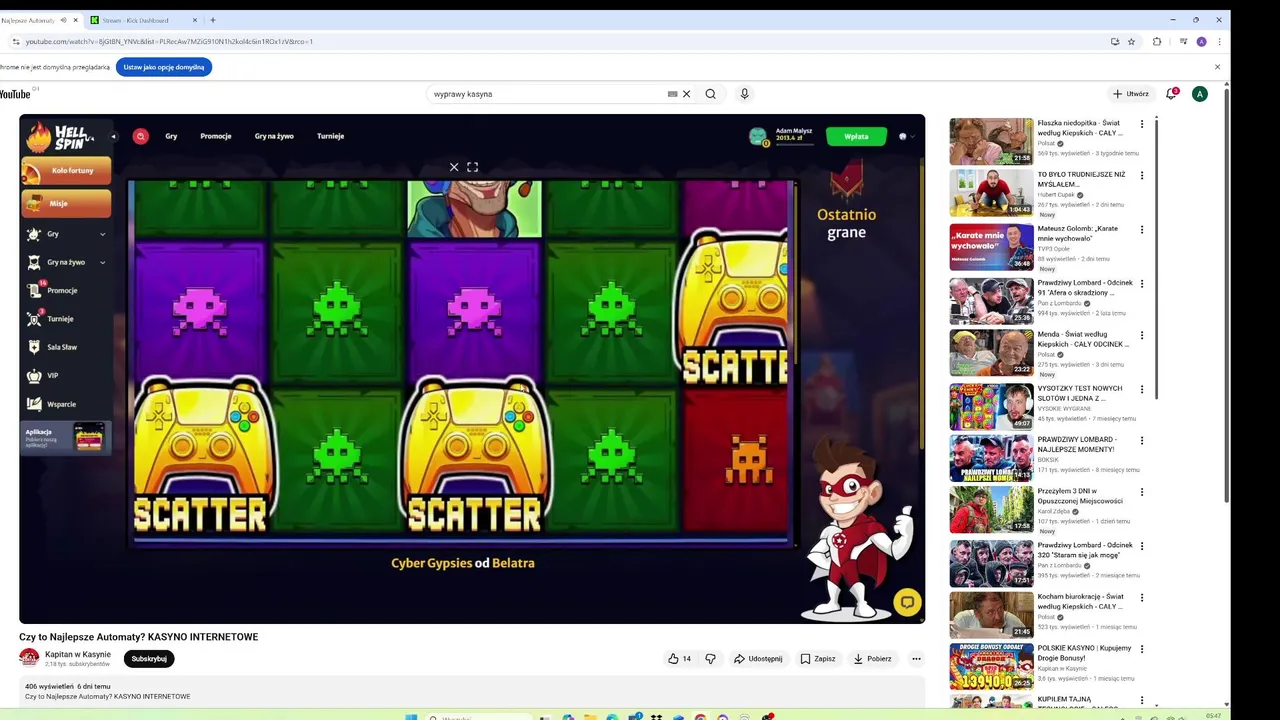The width and height of the screenshot is (1280, 720).
Task: Focus the YouTube search field
Action: coord(548,94)
